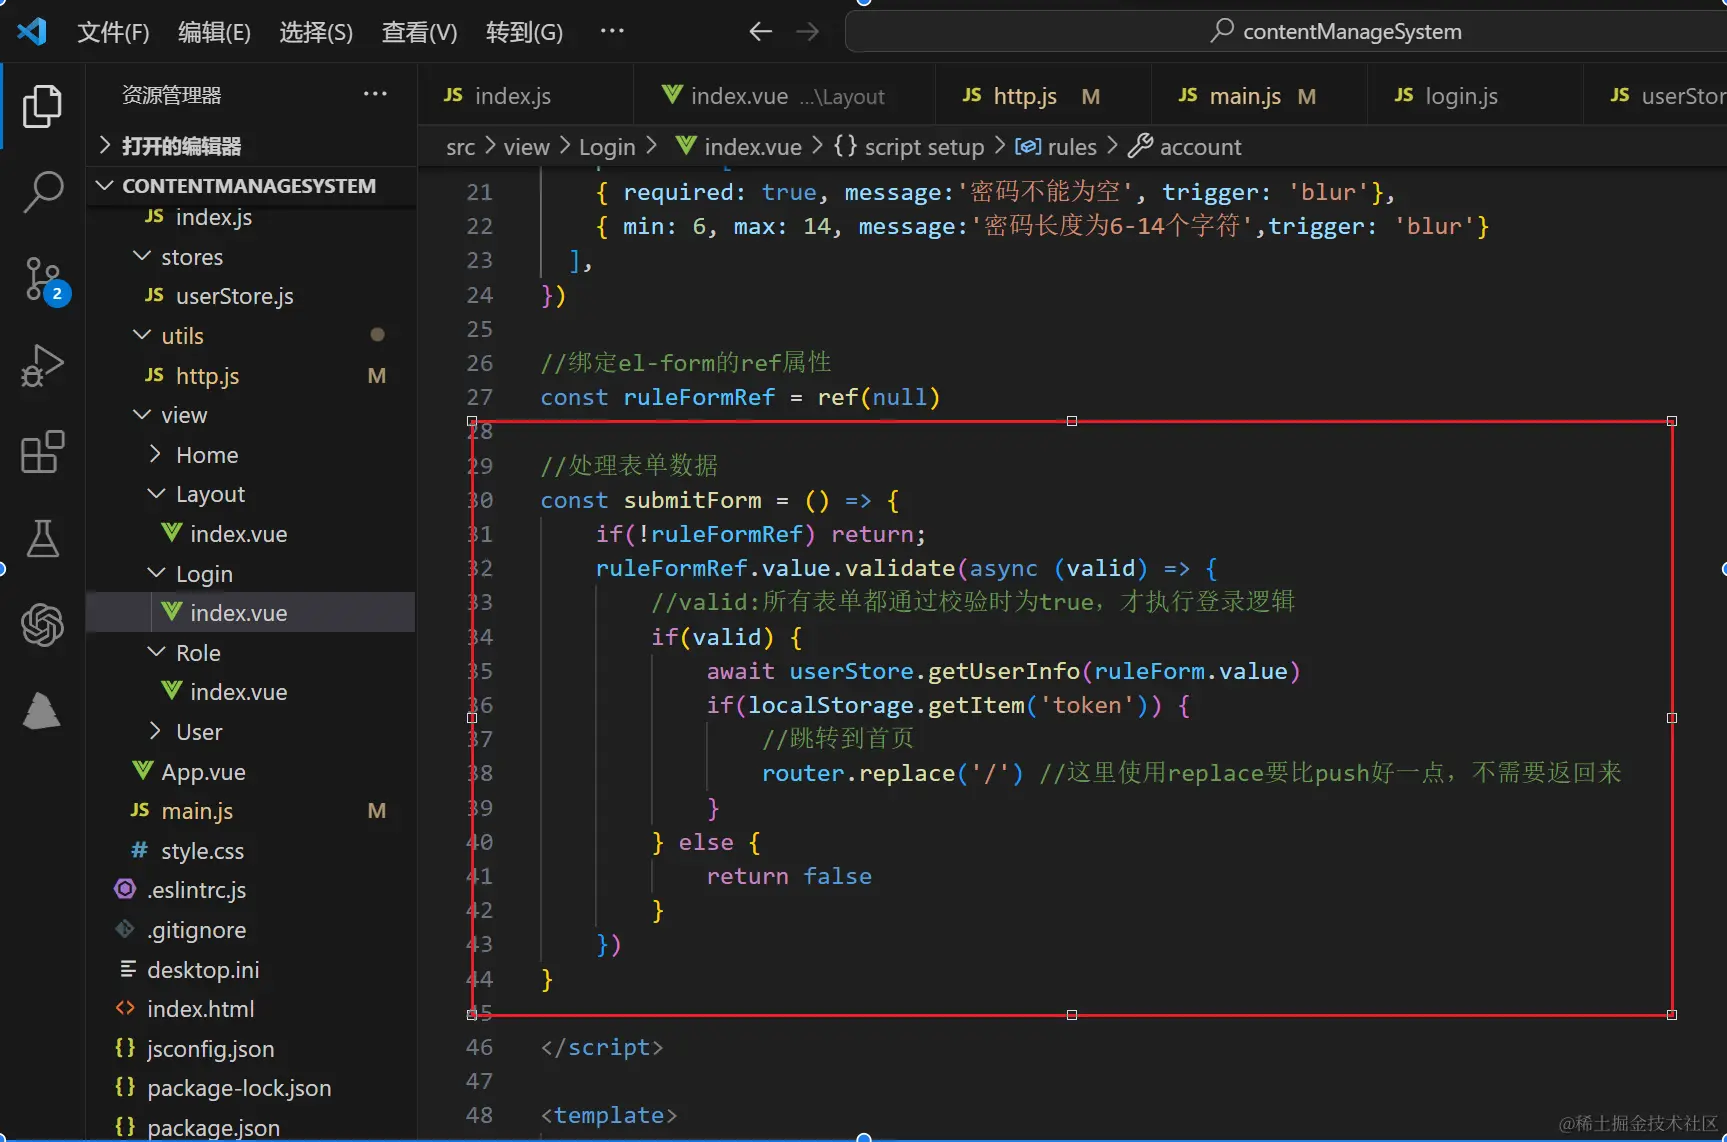Open the pyramid-shaped extension in activity bar

(42, 711)
